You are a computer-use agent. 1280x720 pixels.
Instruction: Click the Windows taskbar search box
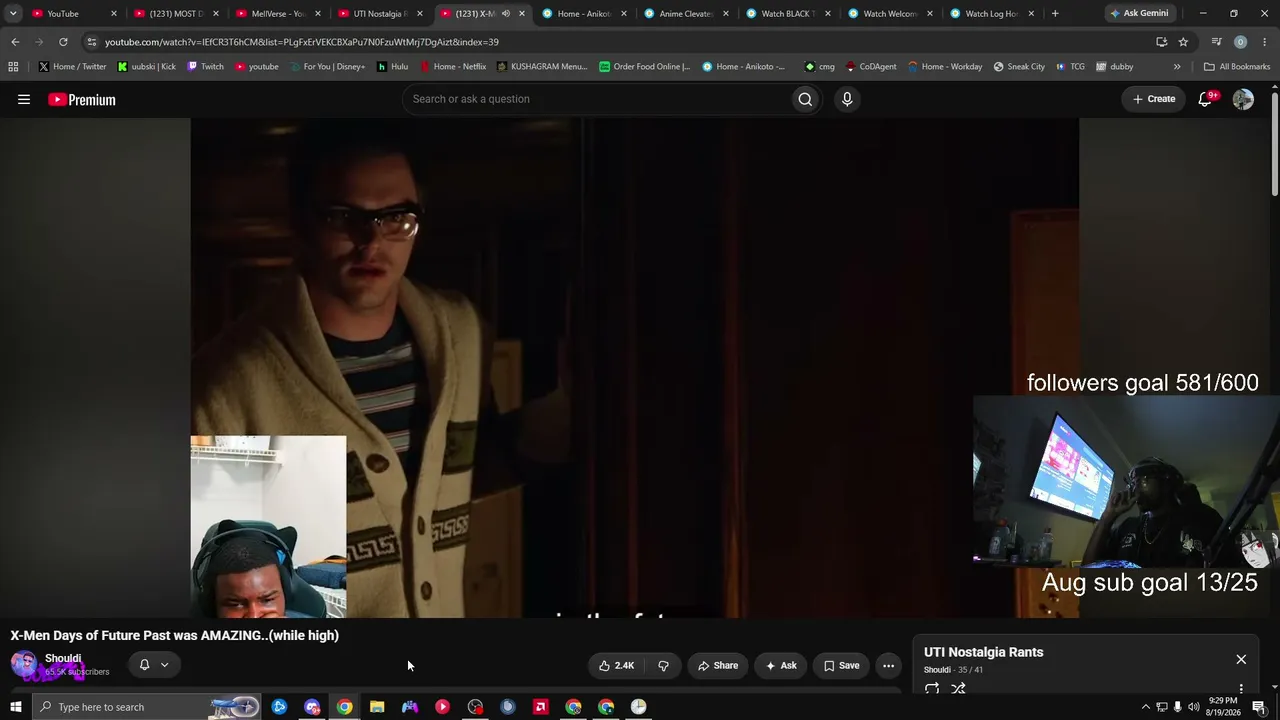[146, 707]
